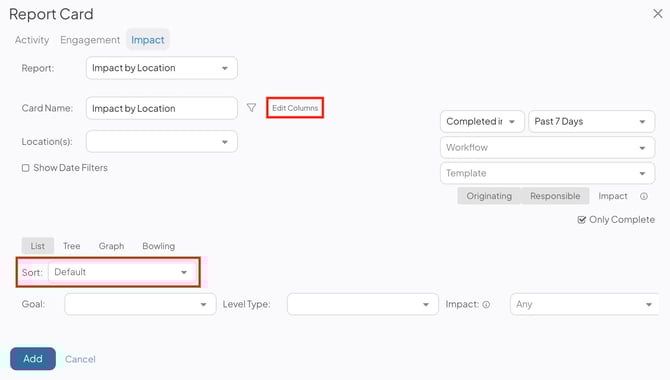Image resolution: width=670 pixels, height=380 pixels.
Task: Click the Cancel link
Action: point(80,359)
